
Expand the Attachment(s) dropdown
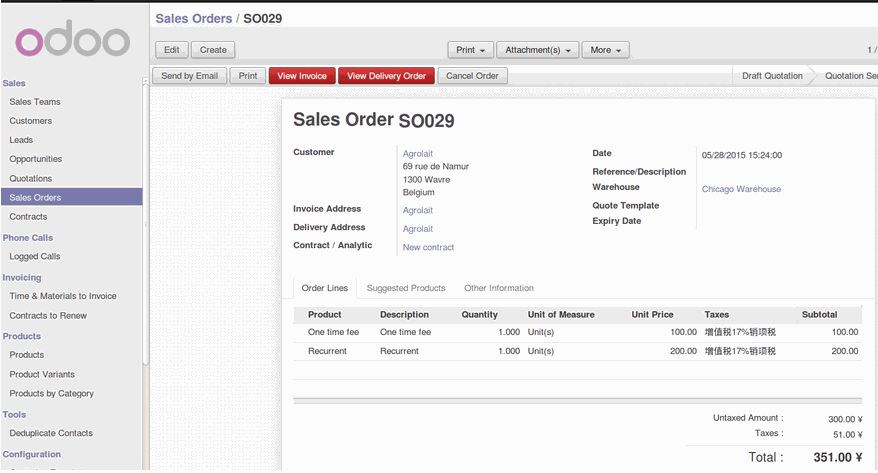point(538,49)
